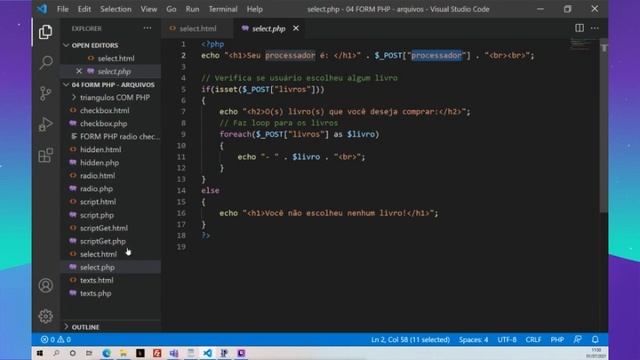
Task: Open the Accounts menu icon
Action: 46,285
